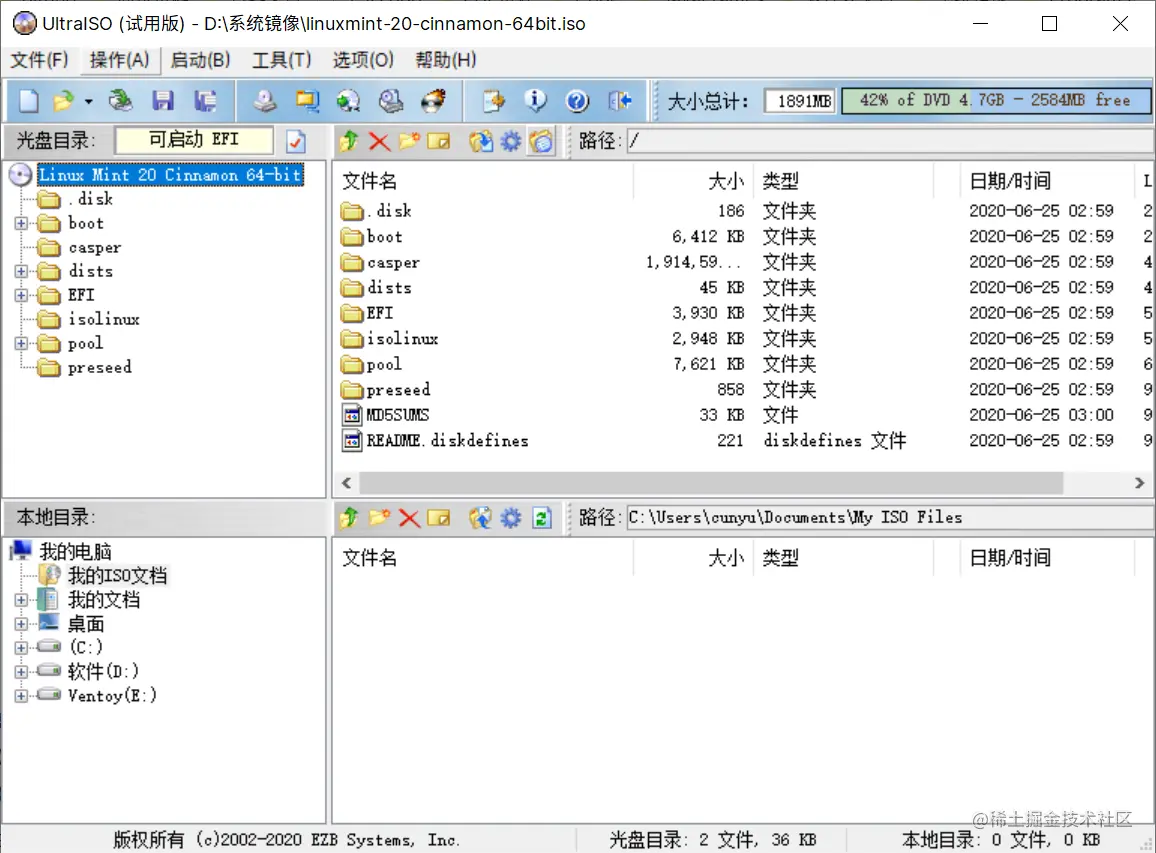
Task: Expand the Ventoy(E:) drive node
Action: click(x=21, y=696)
